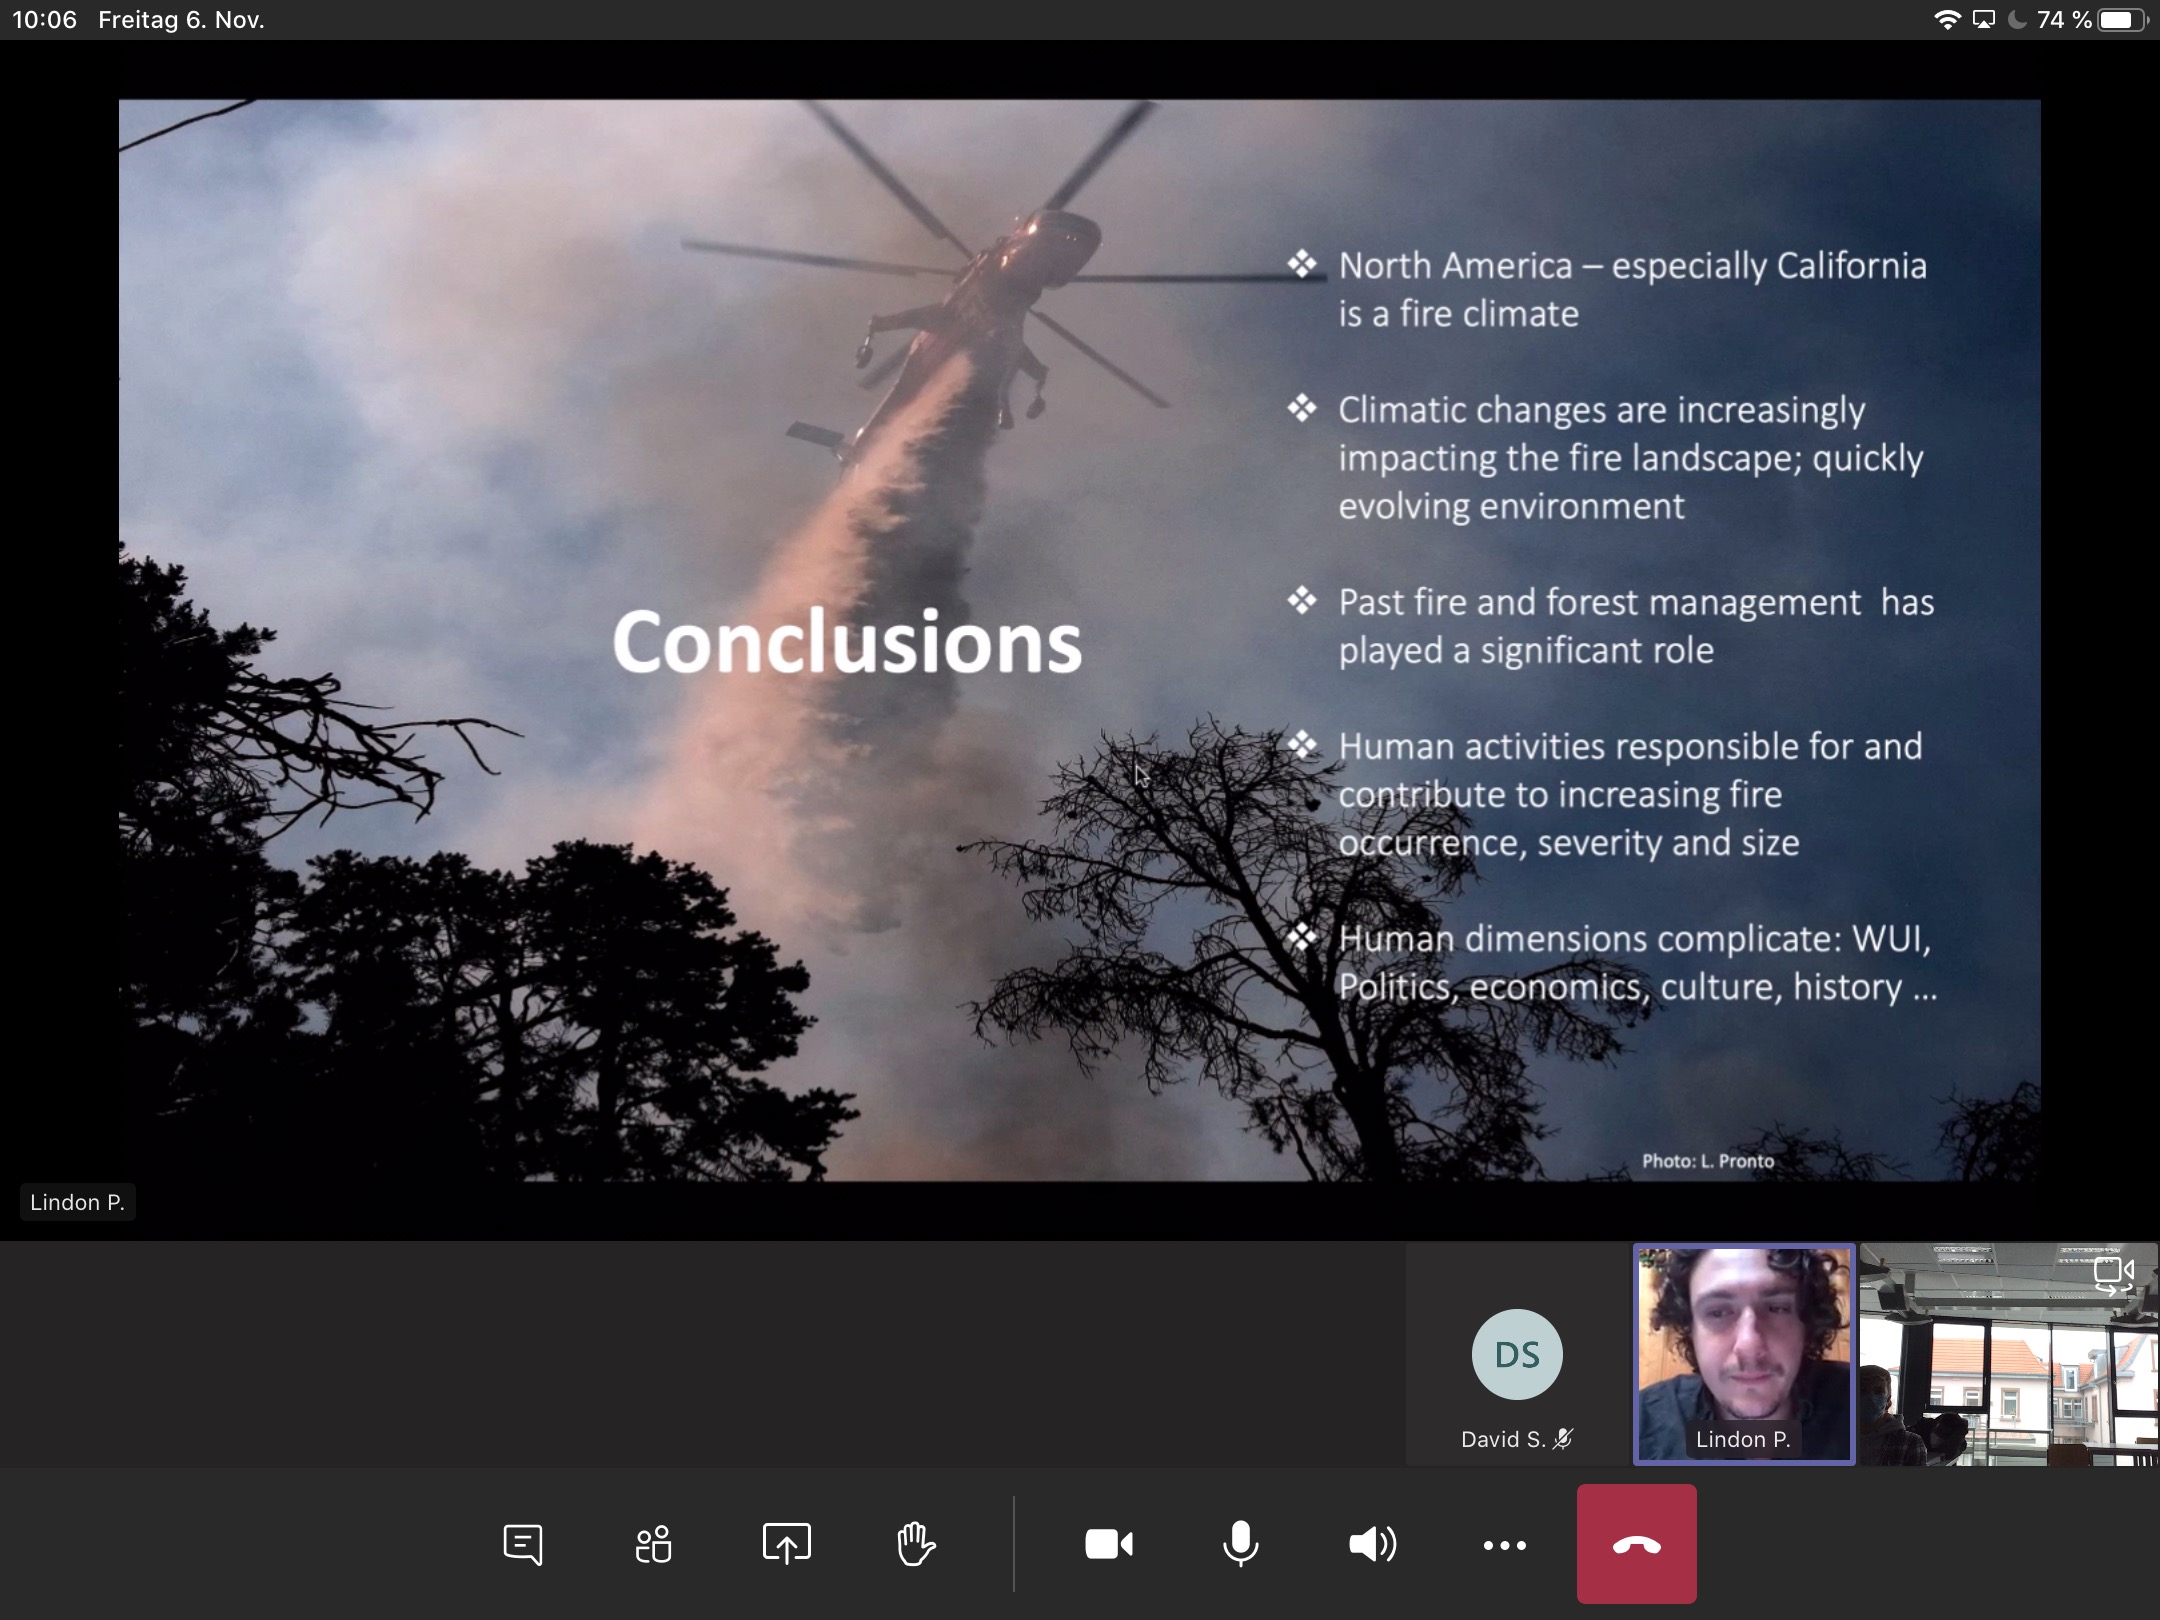Mute or unmute the microphone
This screenshot has width=2160, height=1620.
coord(1240,1544)
